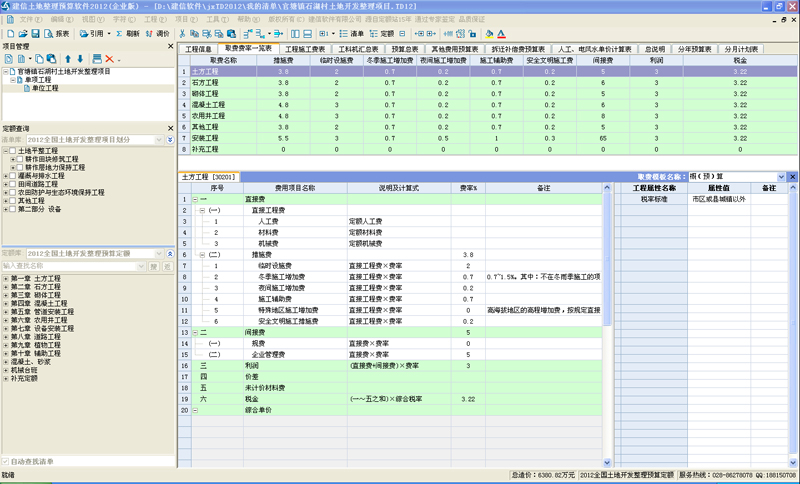Click the 调价 price adjust toolbar button
The width and height of the screenshot is (800, 484).
(157, 33)
